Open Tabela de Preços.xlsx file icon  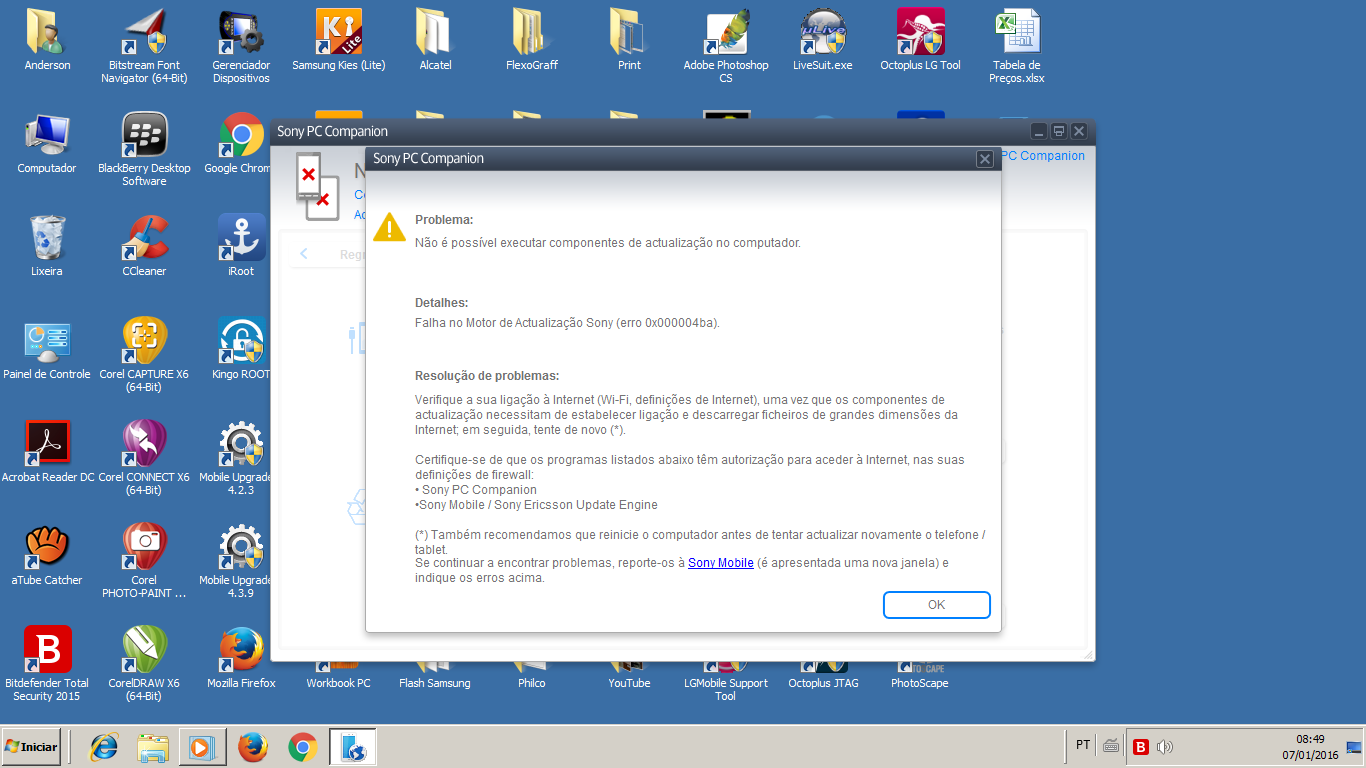pyautogui.click(x=1017, y=47)
